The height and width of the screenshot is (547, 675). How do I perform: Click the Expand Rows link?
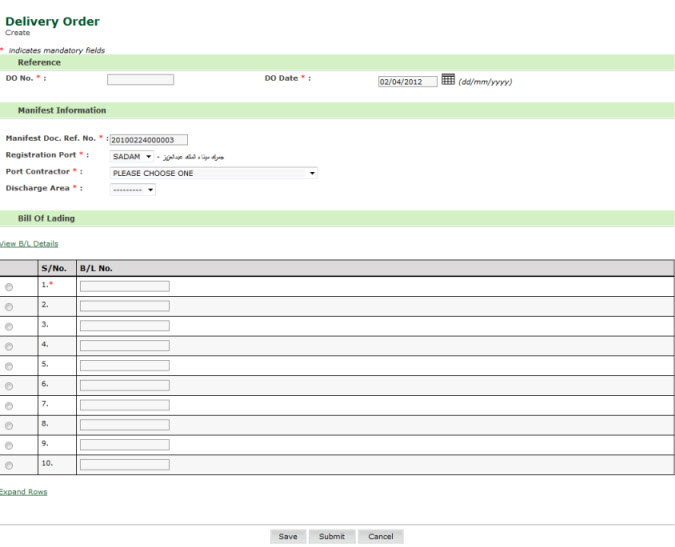point(23,492)
